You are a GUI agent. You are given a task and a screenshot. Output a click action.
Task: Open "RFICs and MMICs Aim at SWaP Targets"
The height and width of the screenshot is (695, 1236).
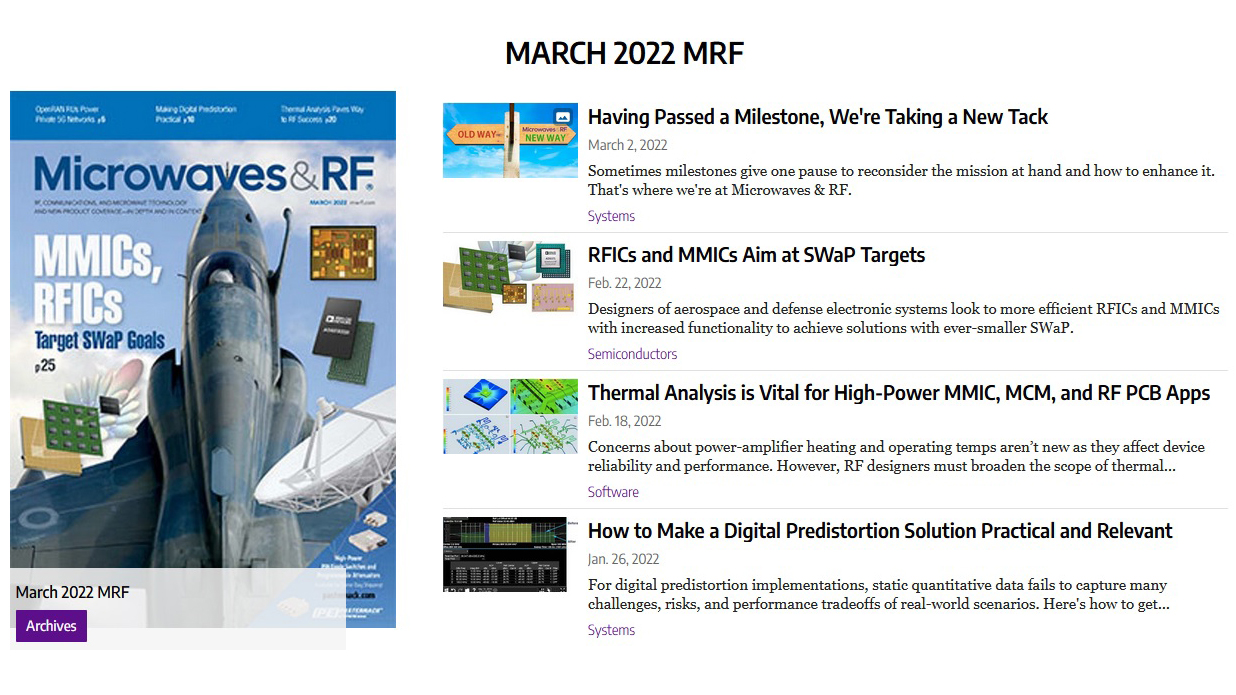757,255
